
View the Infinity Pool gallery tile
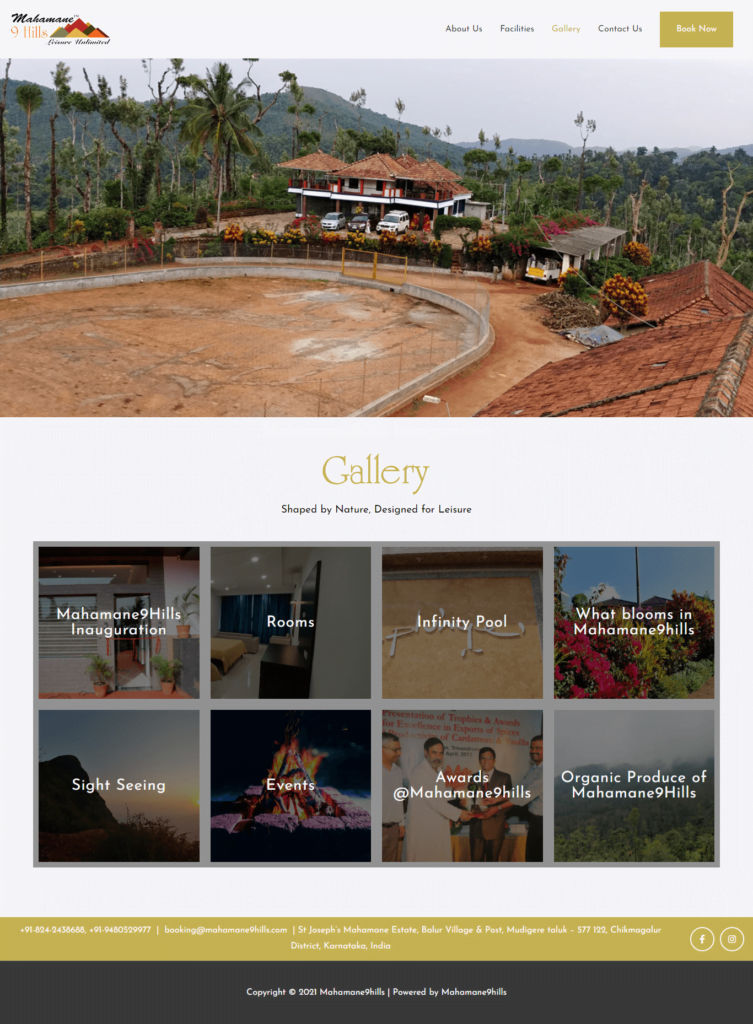click(x=462, y=622)
